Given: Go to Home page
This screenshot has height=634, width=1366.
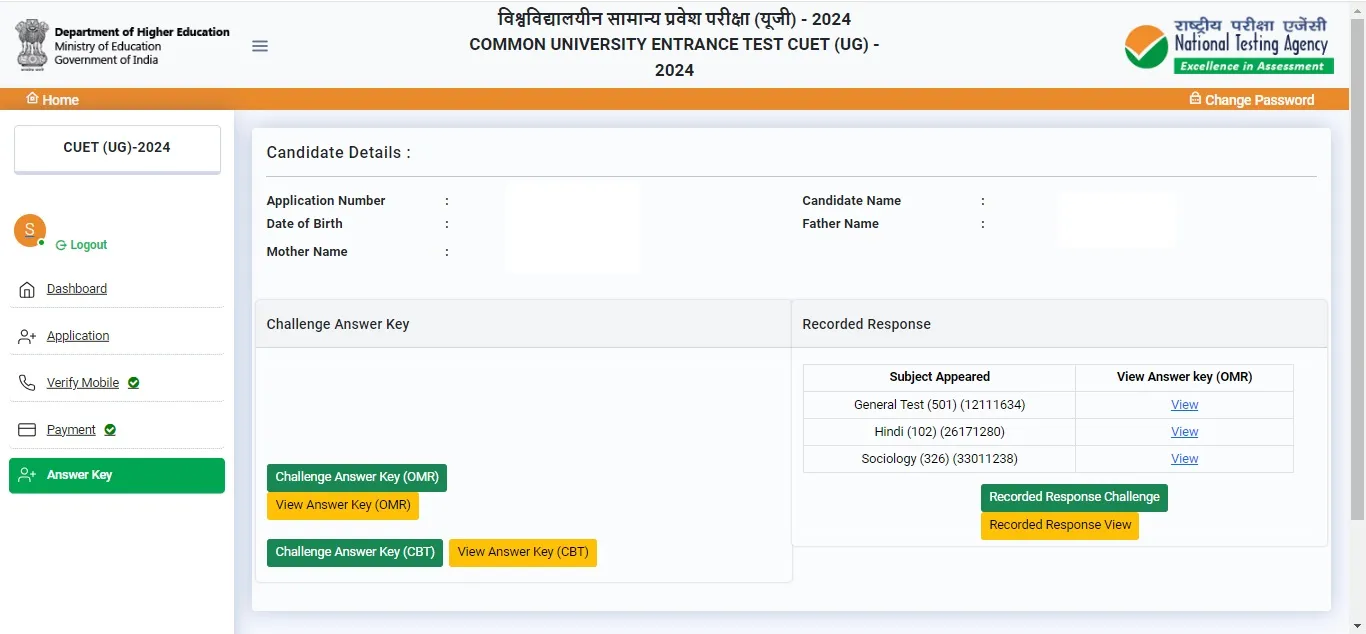Looking at the screenshot, I should click(x=52, y=99).
